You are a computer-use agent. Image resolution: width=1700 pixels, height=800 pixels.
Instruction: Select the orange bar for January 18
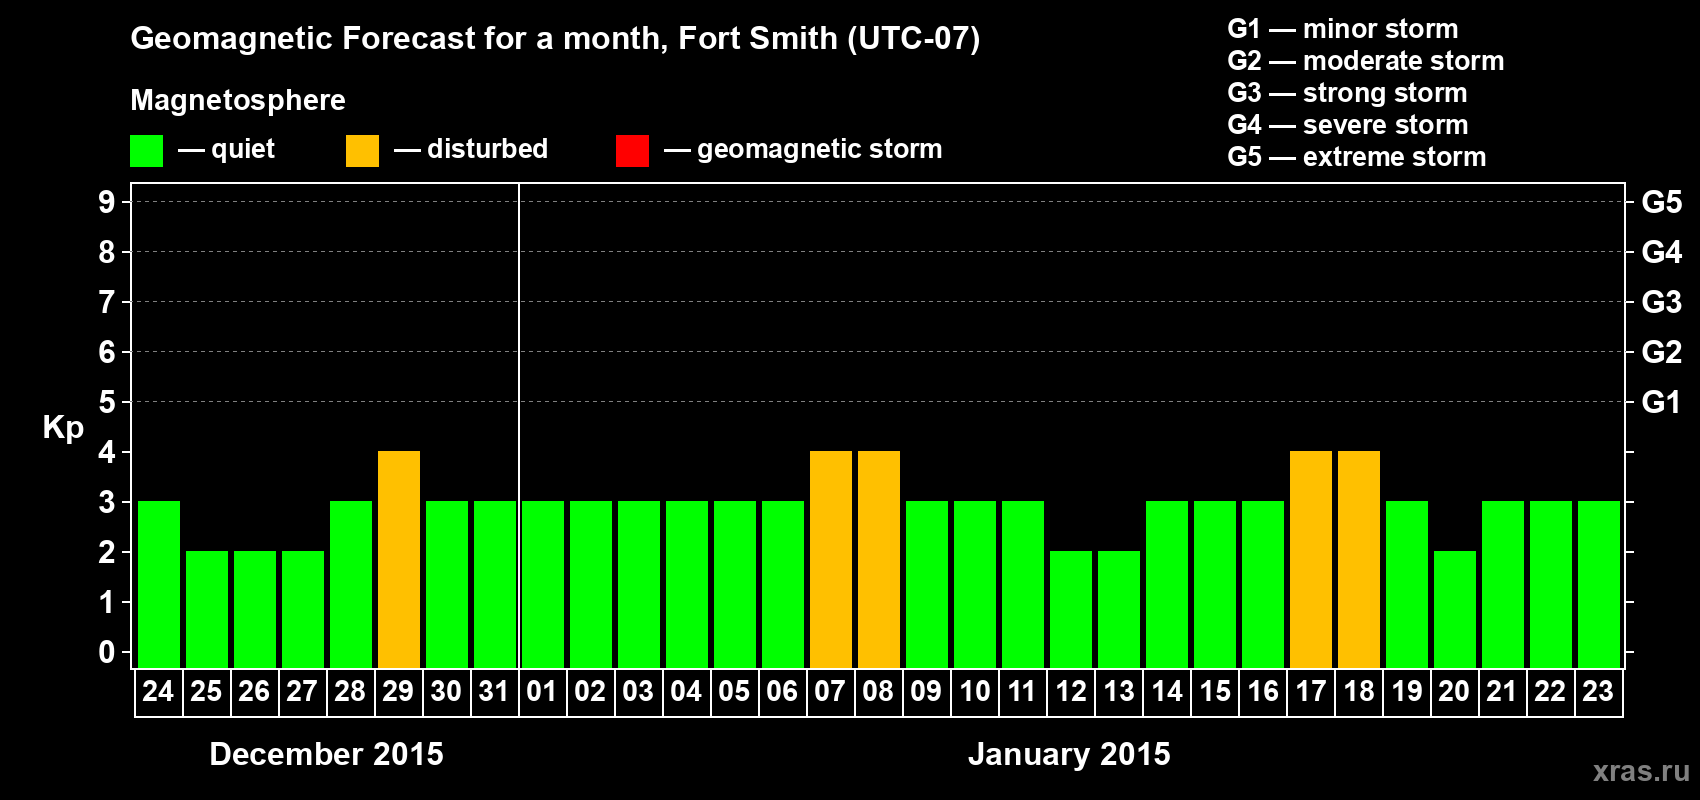click(x=1359, y=559)
